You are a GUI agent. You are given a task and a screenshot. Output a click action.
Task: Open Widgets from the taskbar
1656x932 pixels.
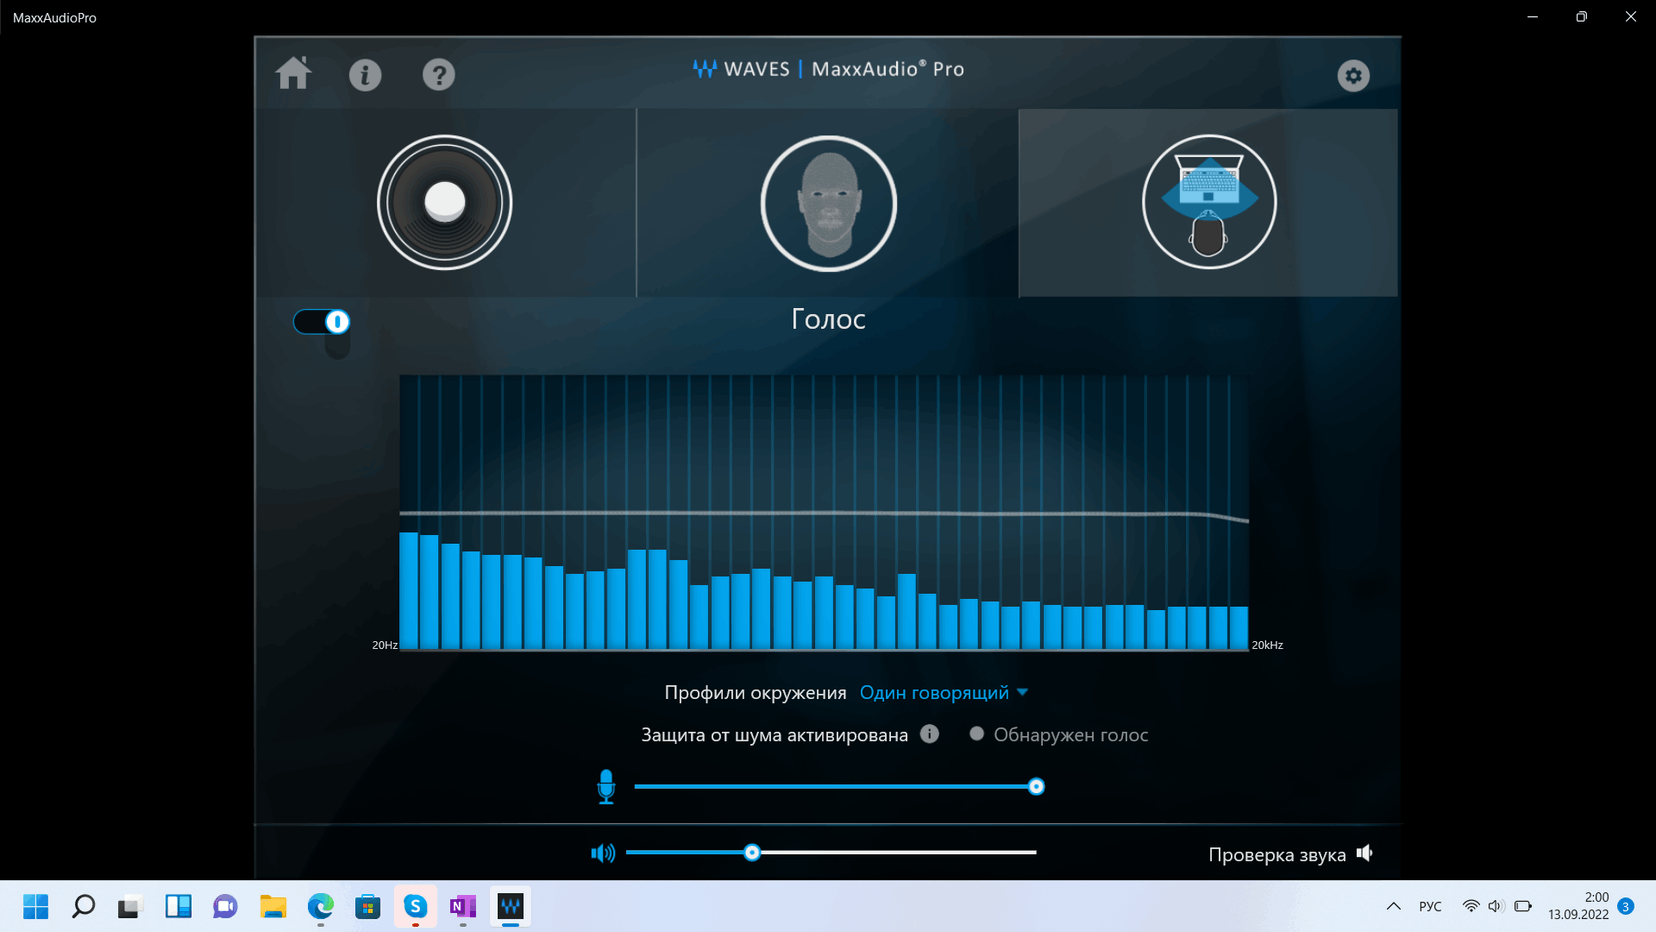178,907
